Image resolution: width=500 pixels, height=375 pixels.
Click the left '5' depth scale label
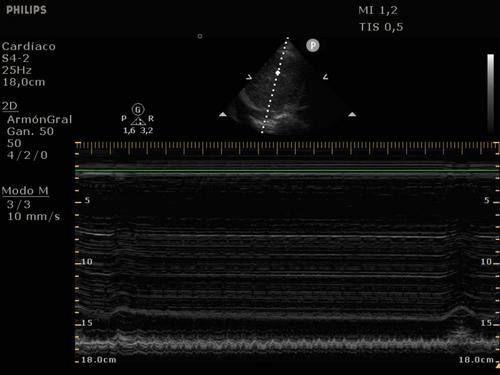coord(87,200)
